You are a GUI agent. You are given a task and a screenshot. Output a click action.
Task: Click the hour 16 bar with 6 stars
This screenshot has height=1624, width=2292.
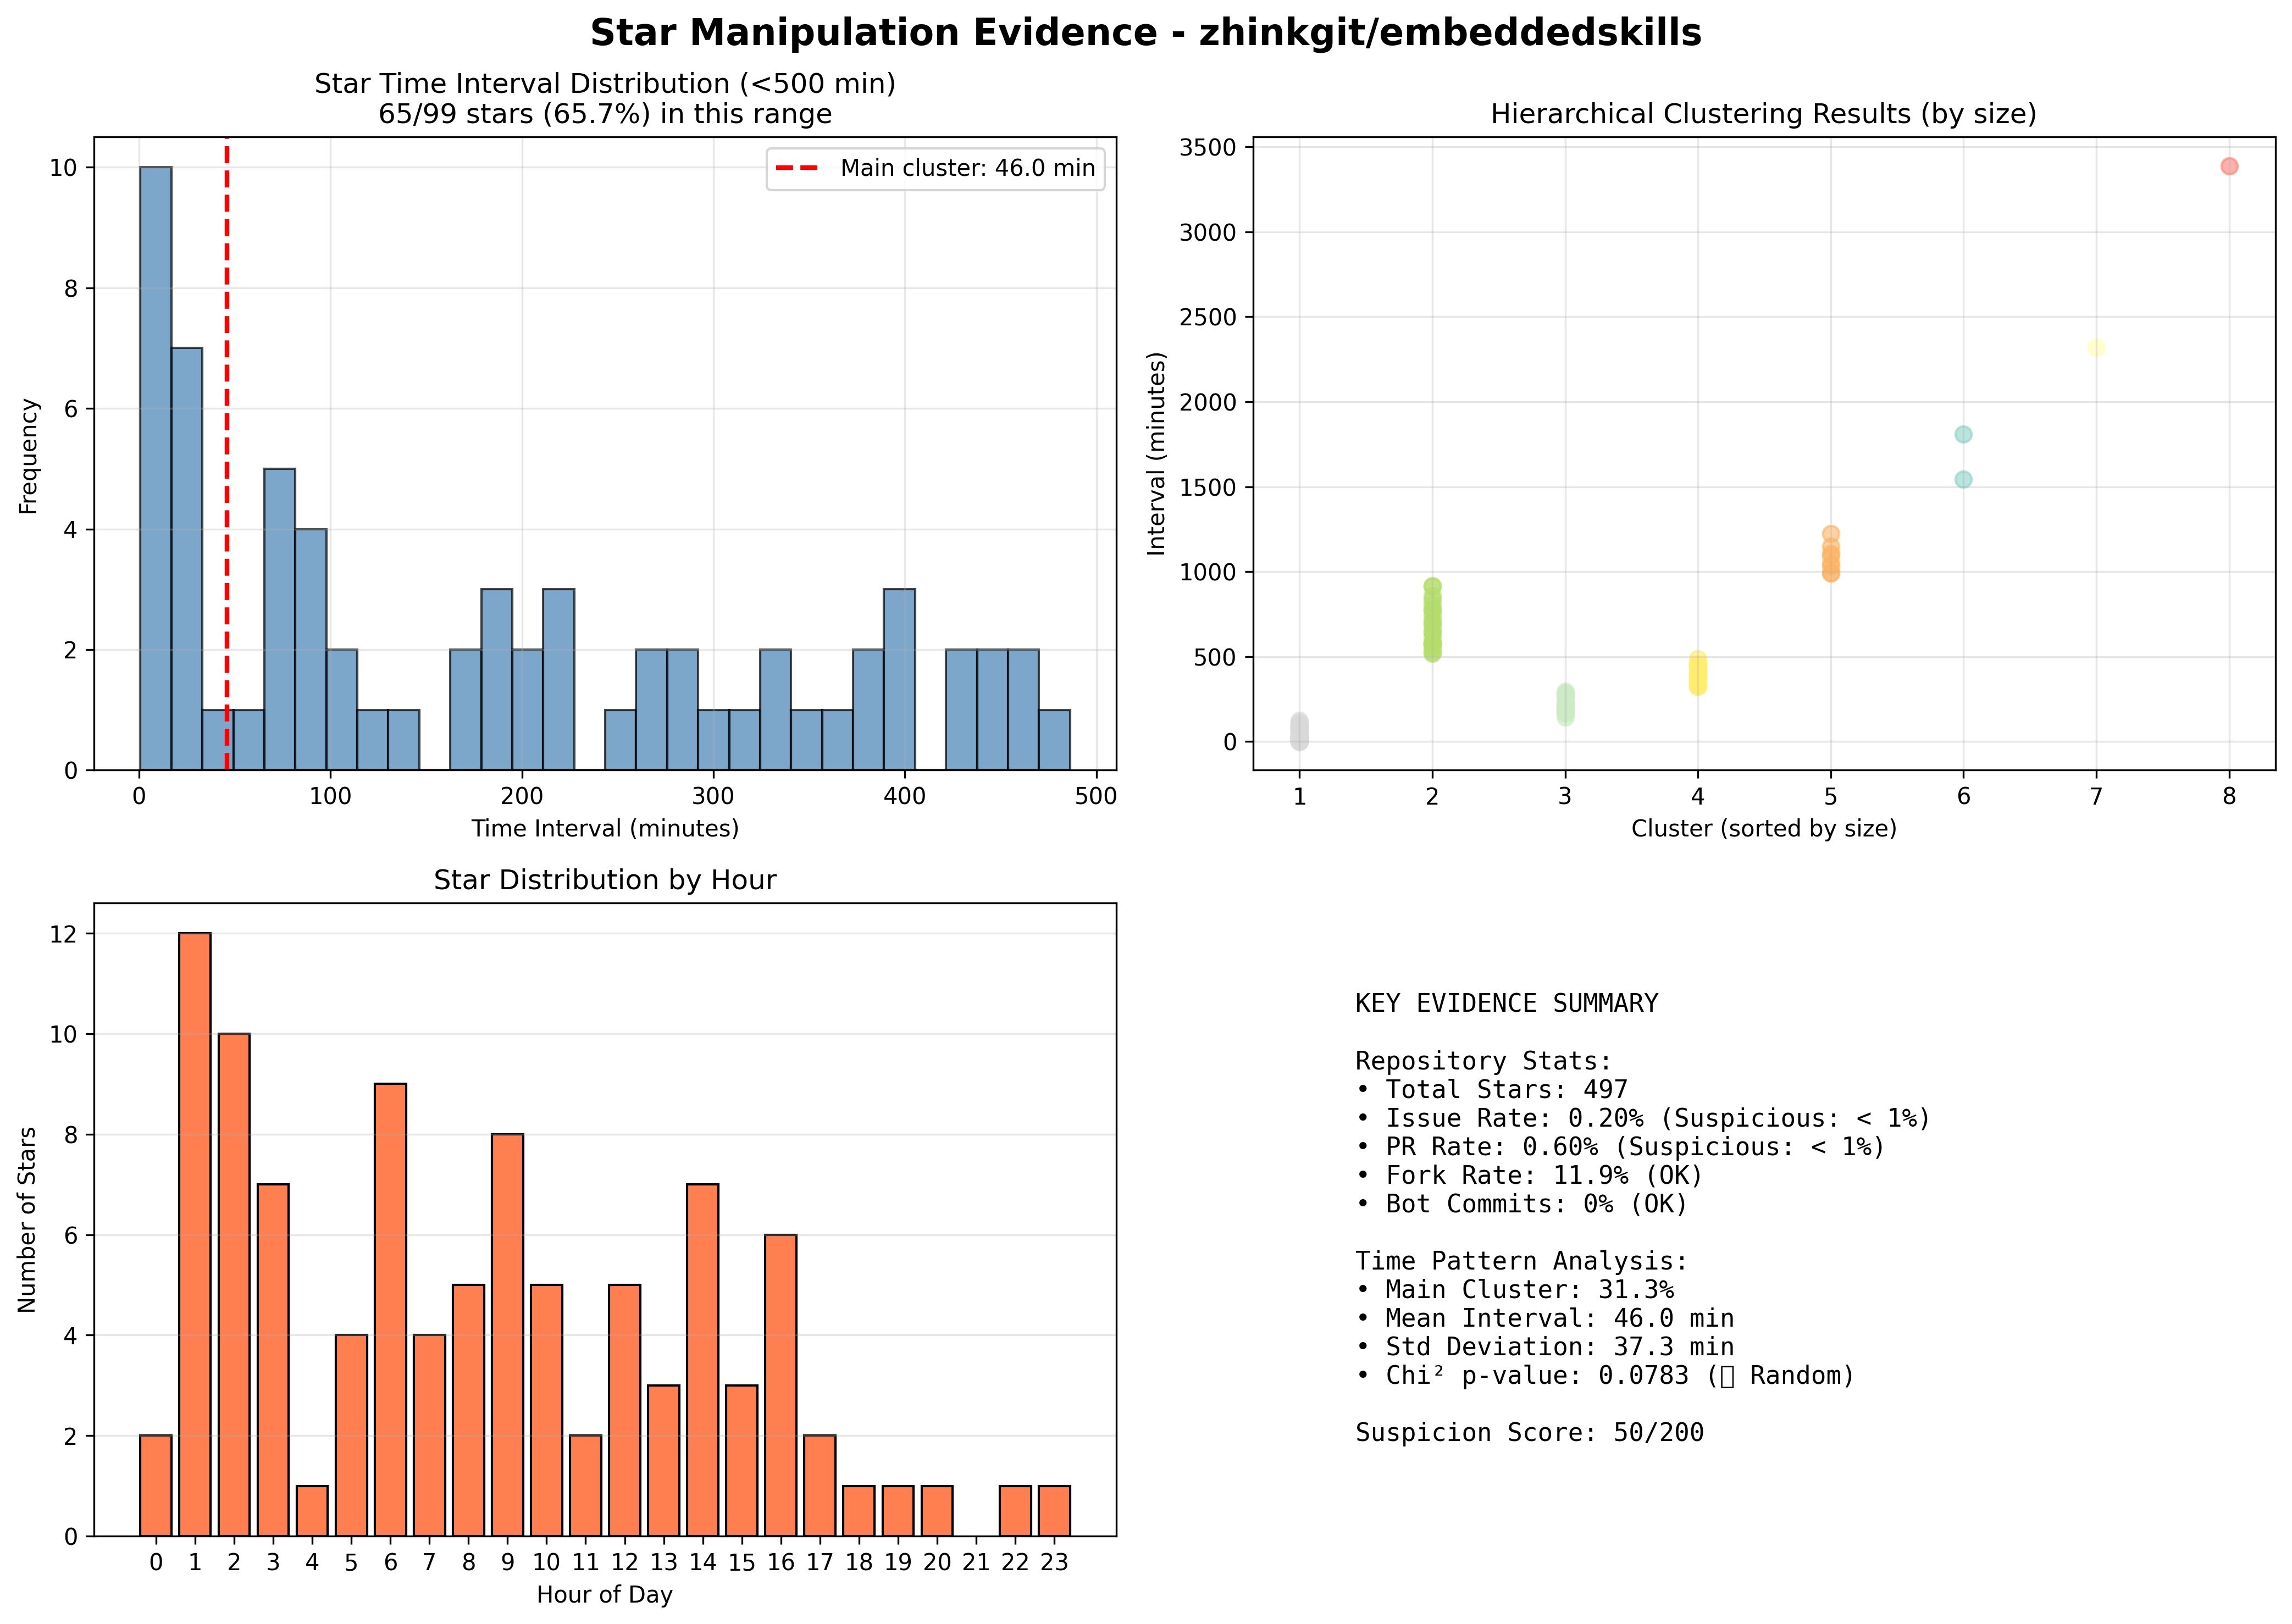[x=780, y=1385]
